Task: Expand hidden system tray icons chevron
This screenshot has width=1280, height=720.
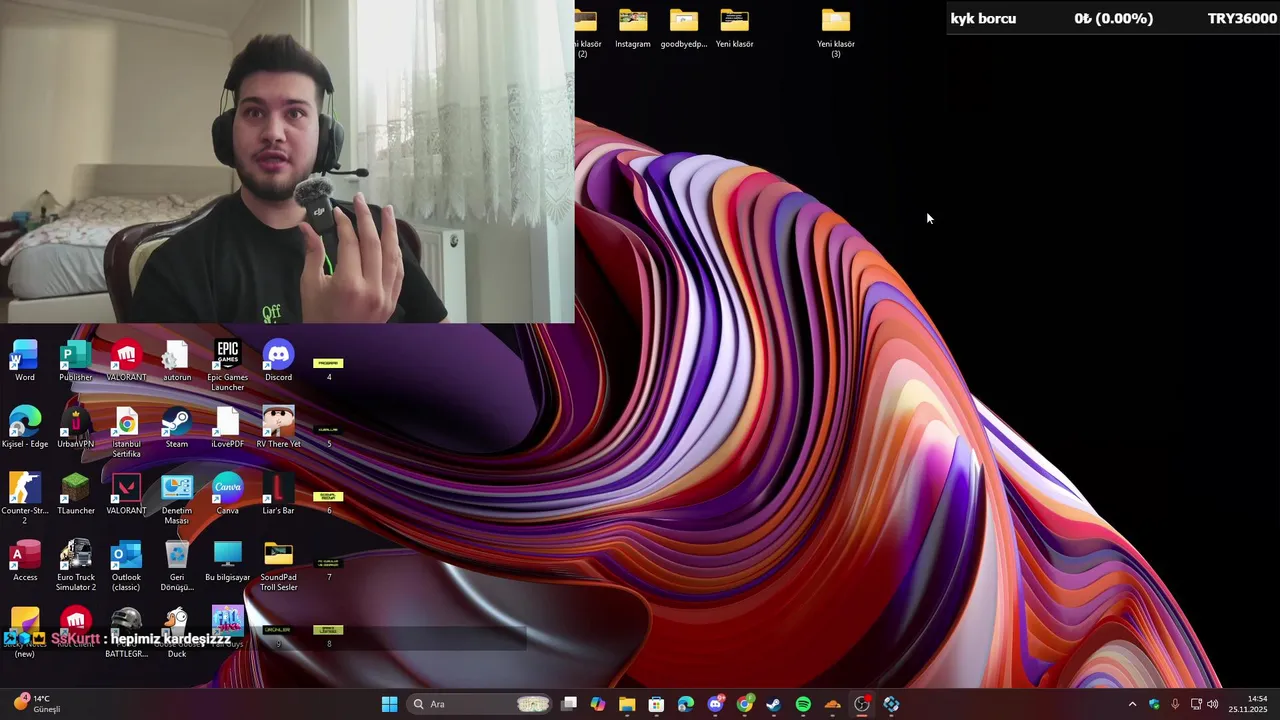Action: 1132,704
